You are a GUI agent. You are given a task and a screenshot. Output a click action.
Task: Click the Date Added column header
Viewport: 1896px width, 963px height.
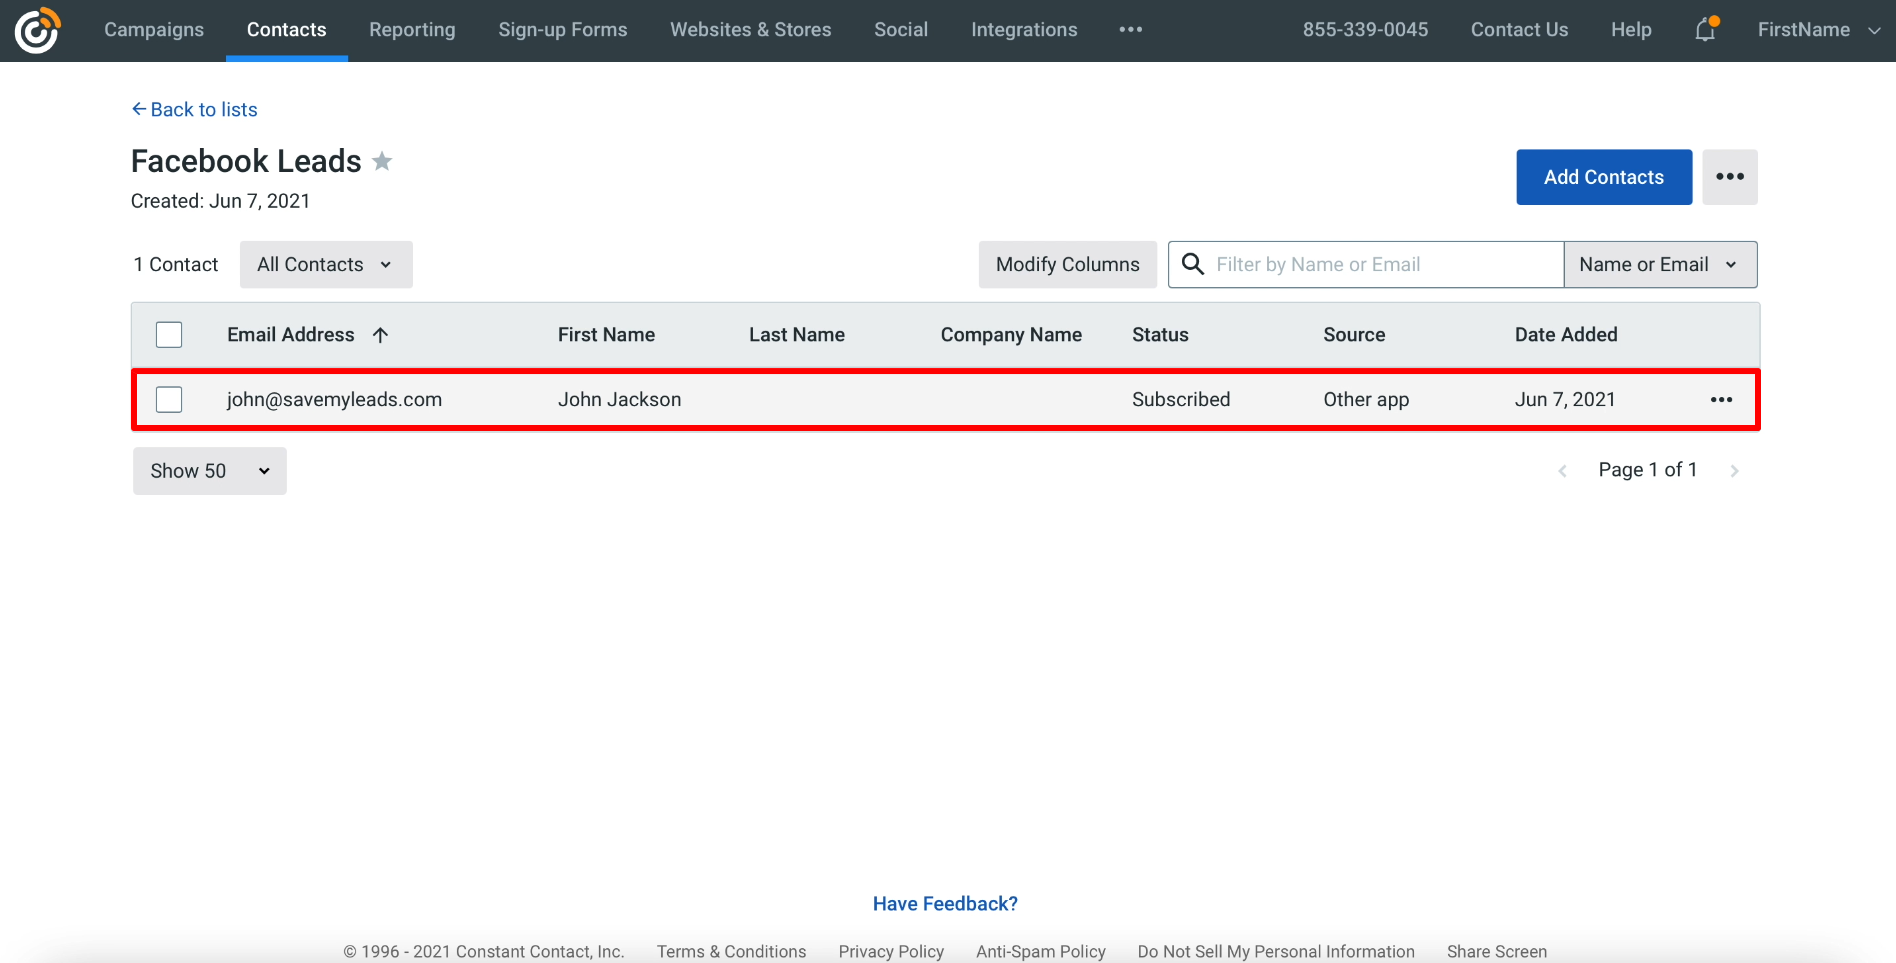[x=1566, y=335]
